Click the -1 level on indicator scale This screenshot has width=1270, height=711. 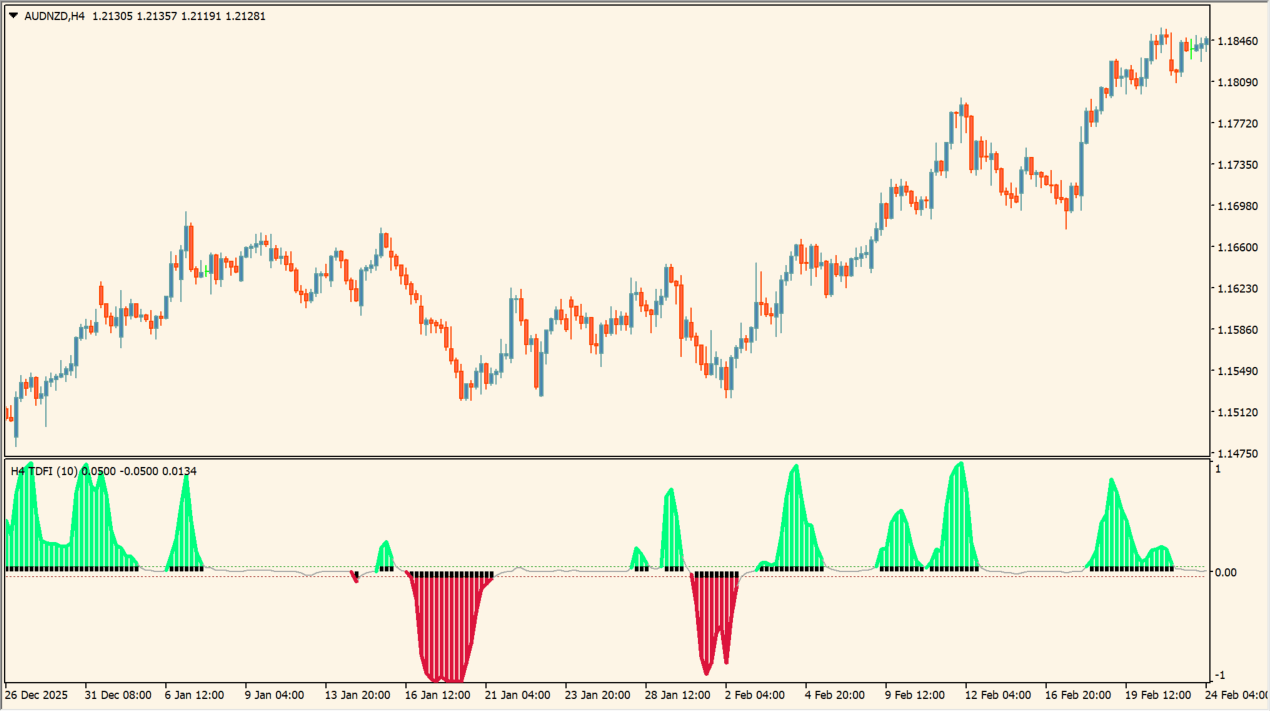tap(1220, 675)
